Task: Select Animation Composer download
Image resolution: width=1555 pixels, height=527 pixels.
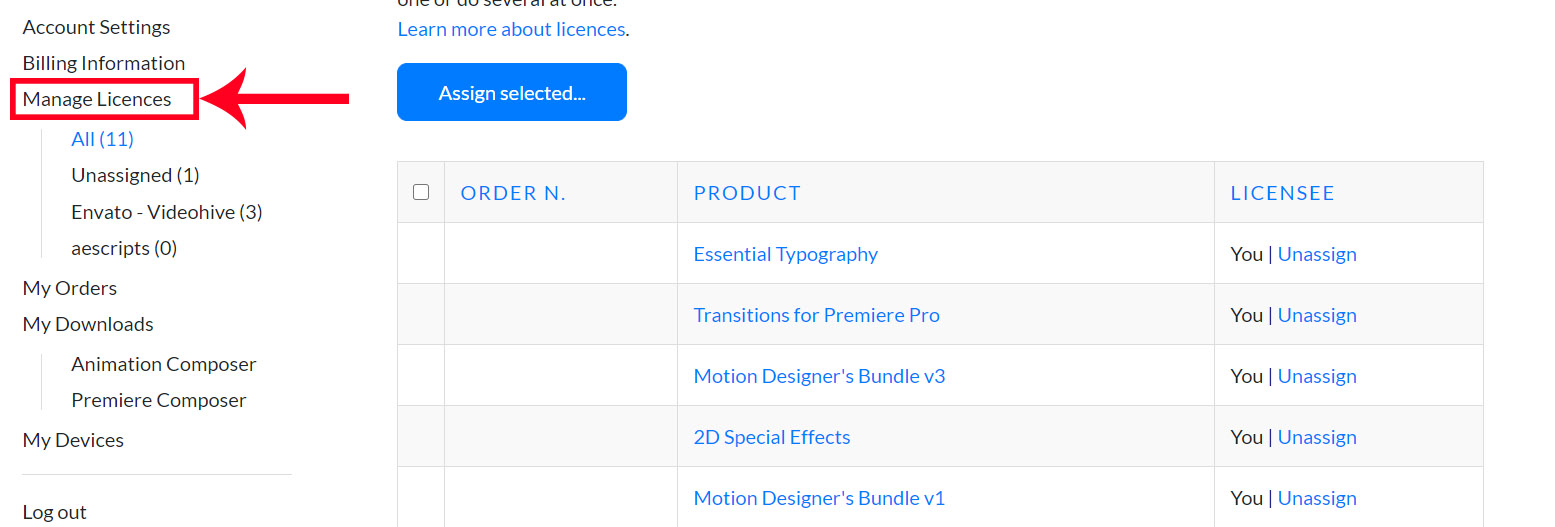Action: pos(164,364)
